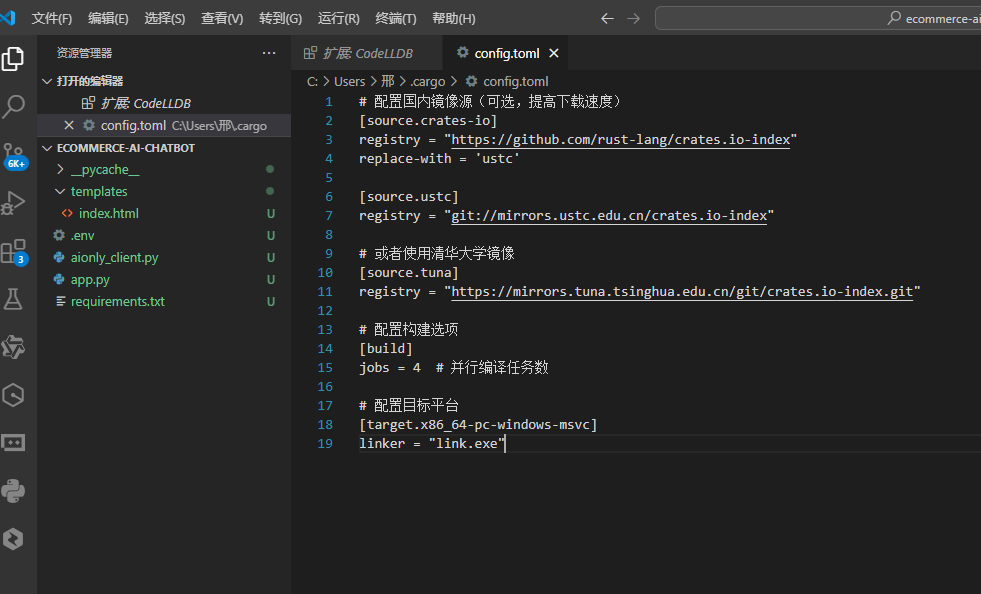Open Source Control view with 6K+ badge
The height and width of the screenshot is (594, 981).
(x=14, y=156)
